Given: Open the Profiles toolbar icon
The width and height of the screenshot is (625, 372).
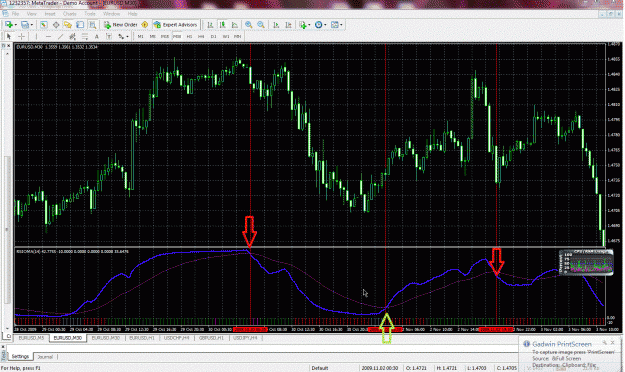Looking at the screenshot, I should (25, 25).
